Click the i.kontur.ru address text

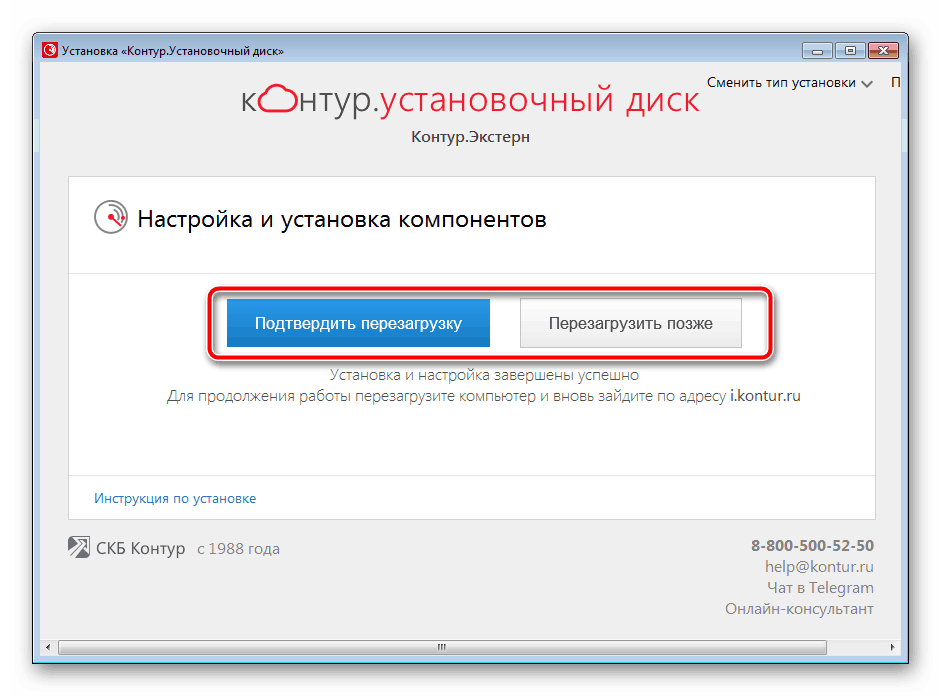(x=765, y=396)
